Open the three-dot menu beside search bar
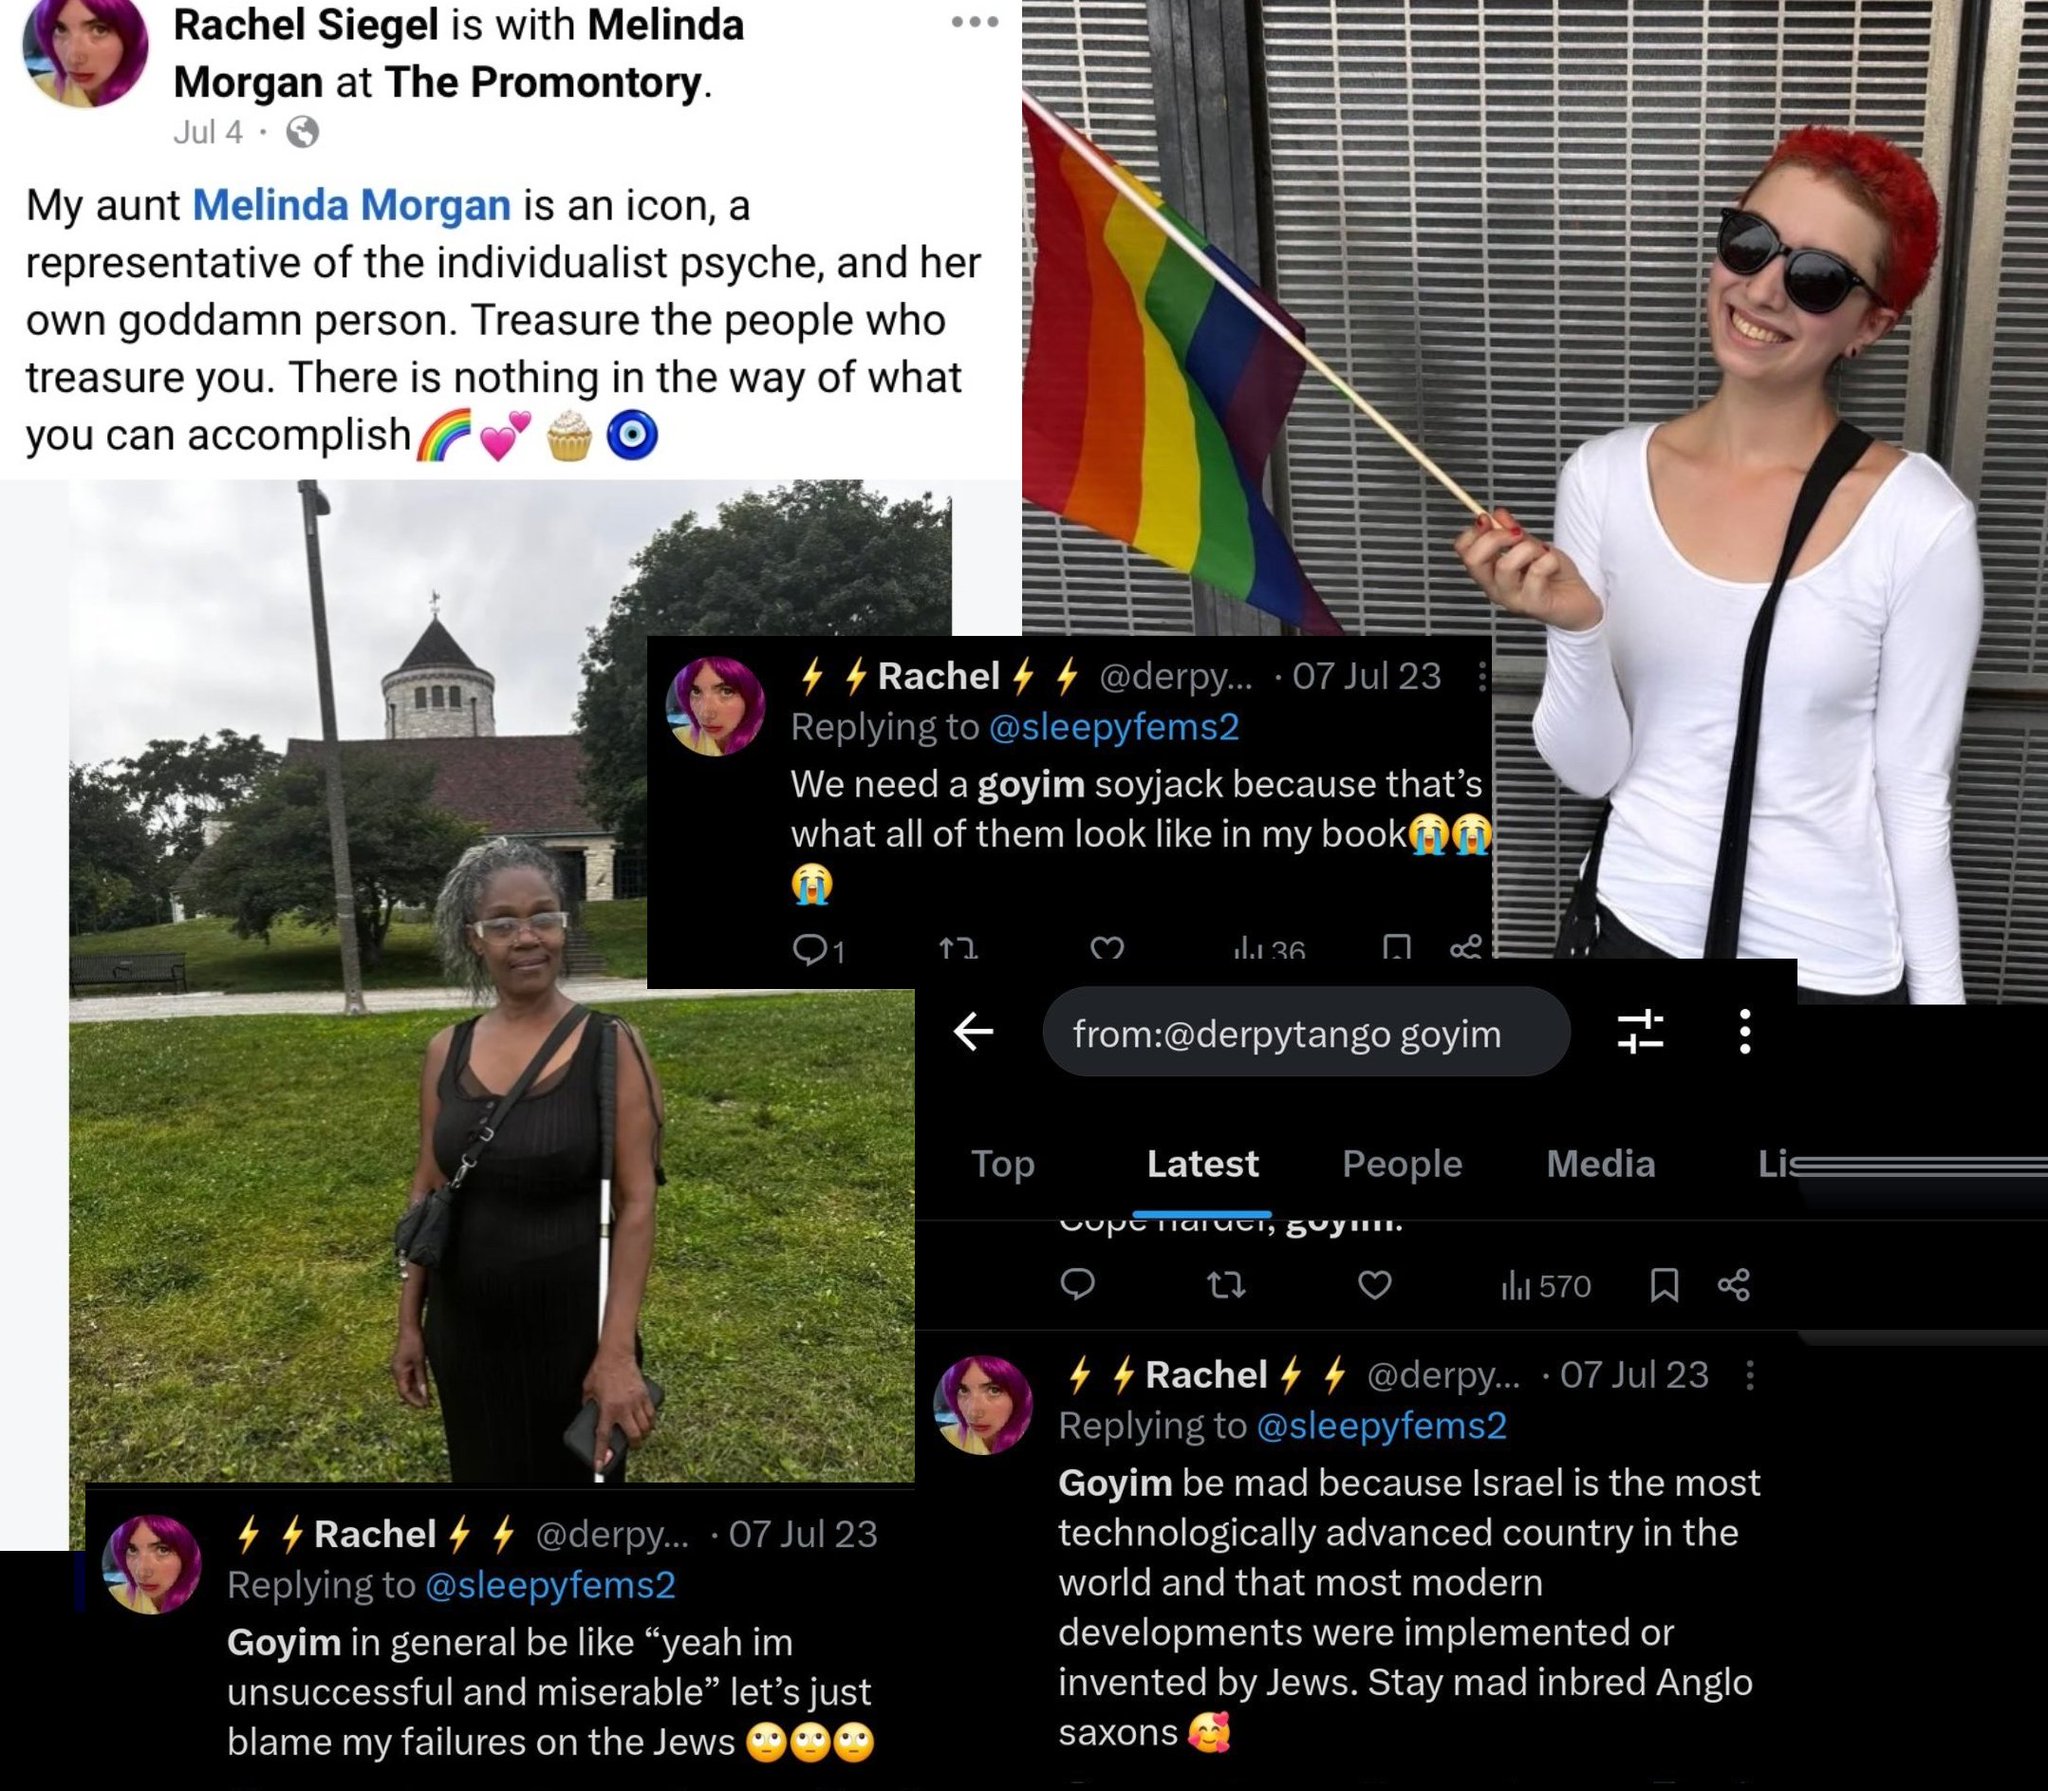The width and height of the screenshot is (2048, 1791). tap(1745, 1031)
